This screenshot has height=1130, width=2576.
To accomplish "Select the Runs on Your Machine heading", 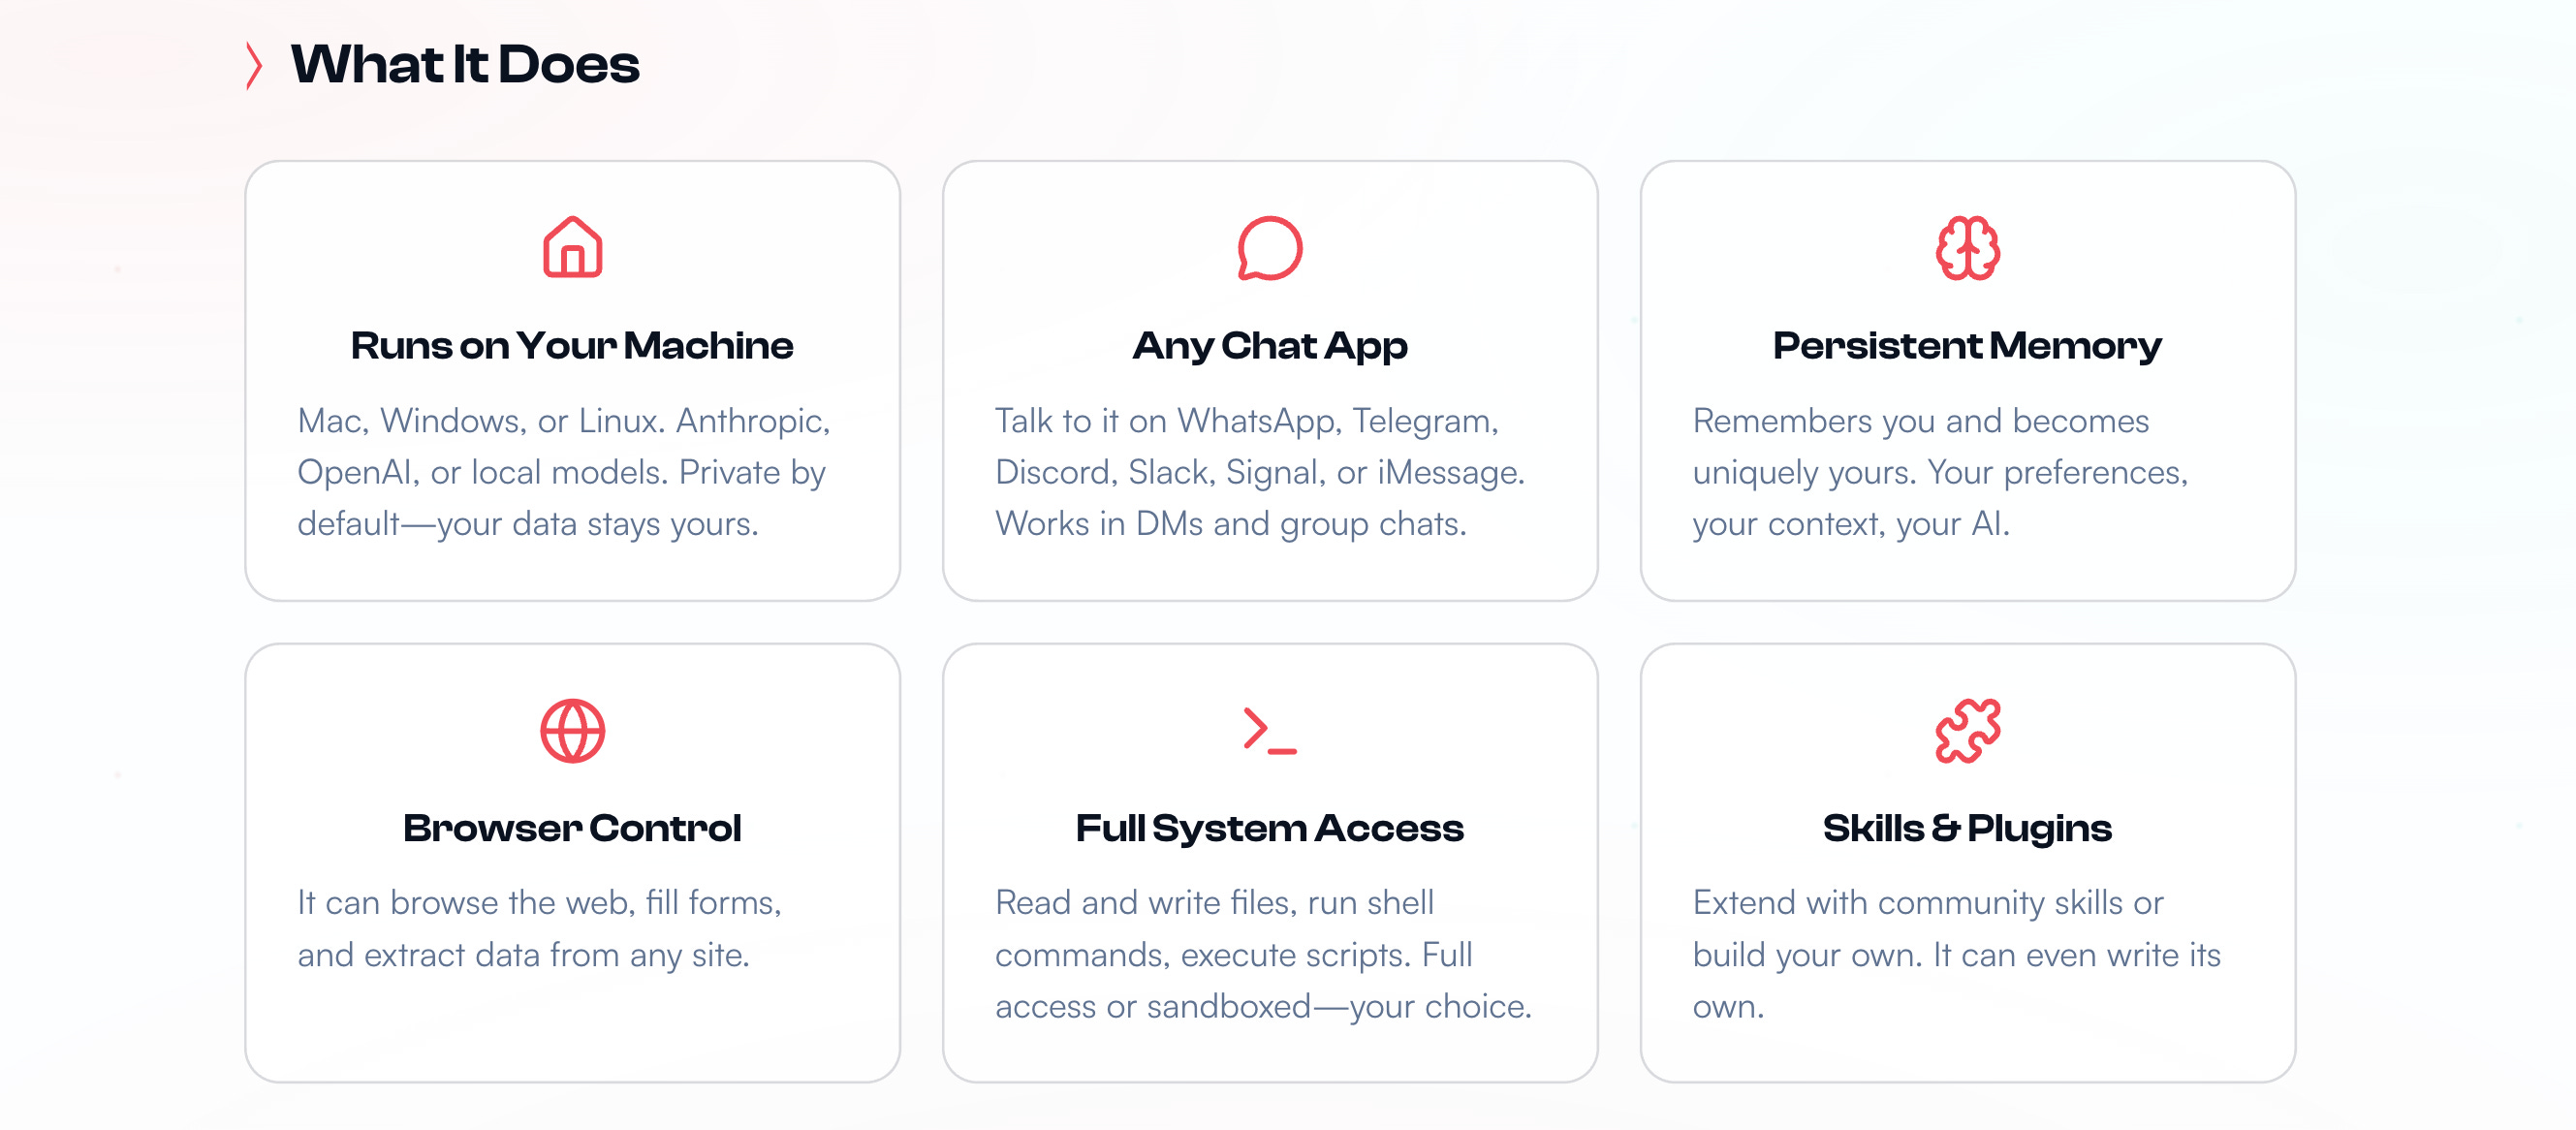I will [572, 346].
